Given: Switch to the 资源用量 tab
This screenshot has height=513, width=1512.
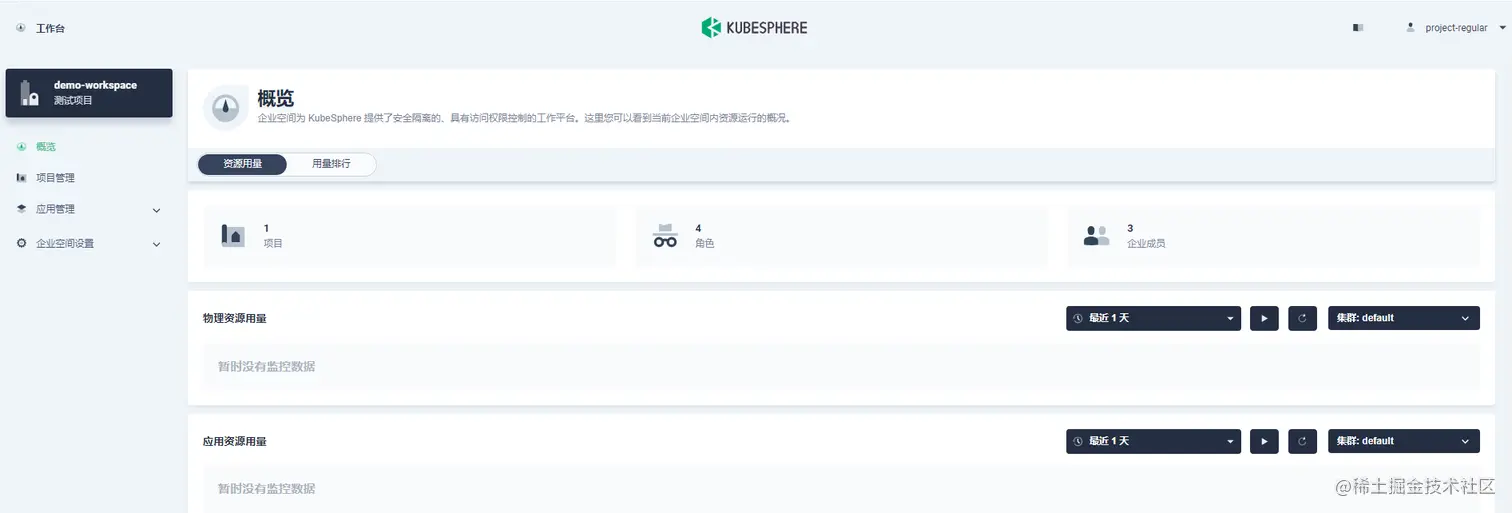Looking at the screenshot, I should pos(243,164).
